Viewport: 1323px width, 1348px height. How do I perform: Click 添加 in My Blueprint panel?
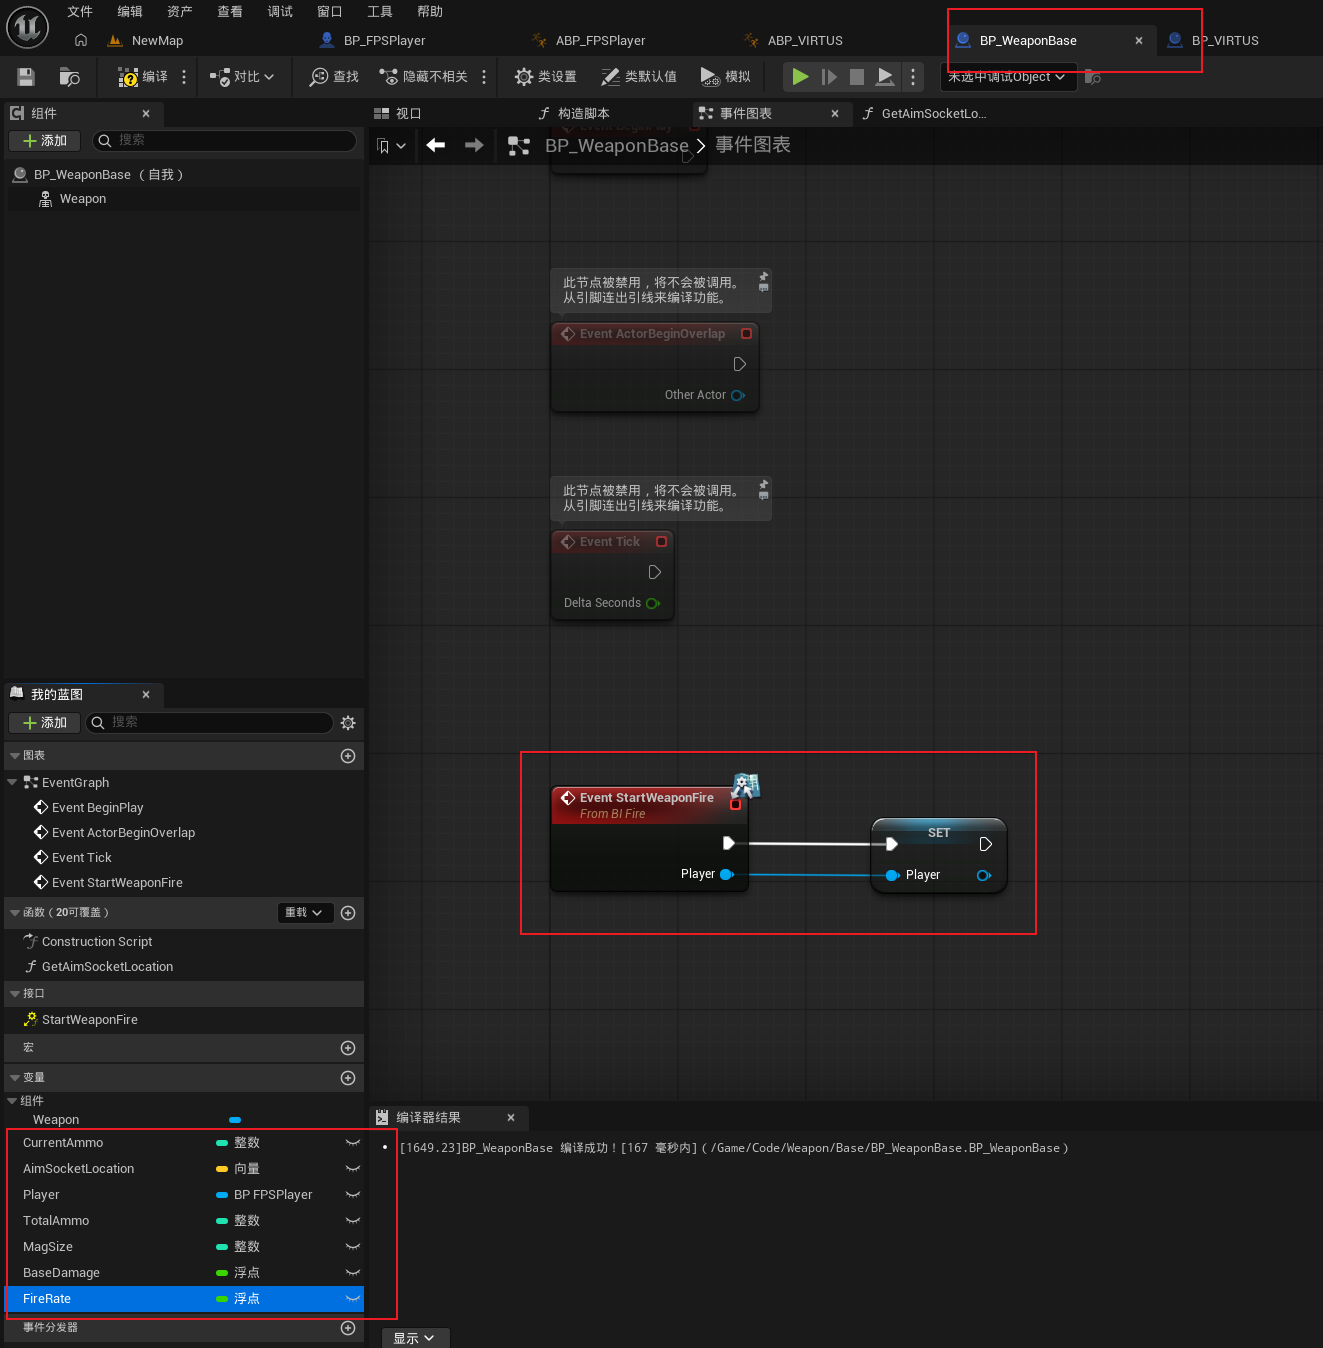coord(45,723)
